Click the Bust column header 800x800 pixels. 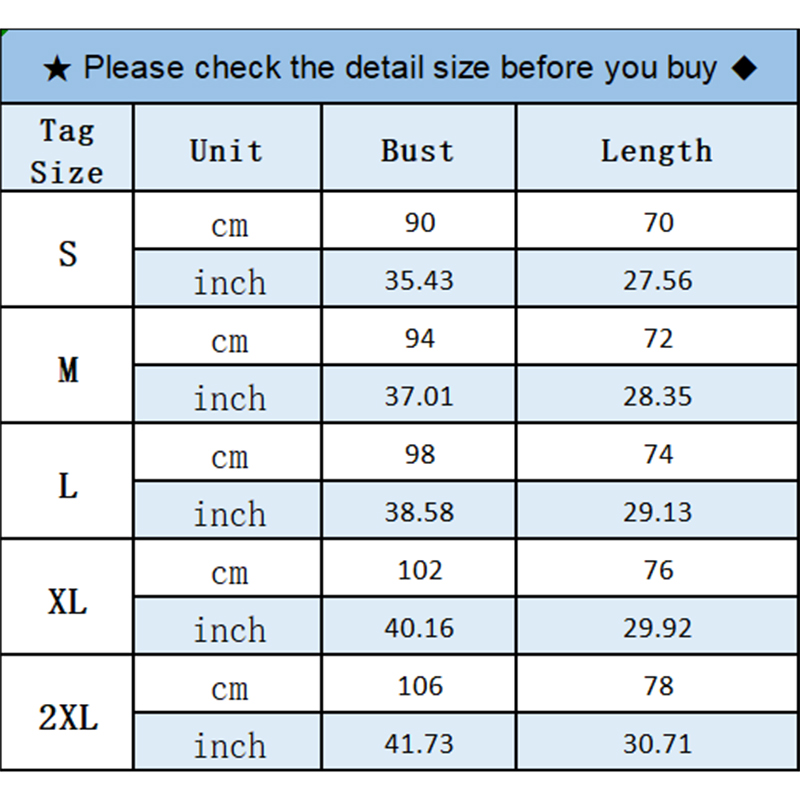point(418,151)
